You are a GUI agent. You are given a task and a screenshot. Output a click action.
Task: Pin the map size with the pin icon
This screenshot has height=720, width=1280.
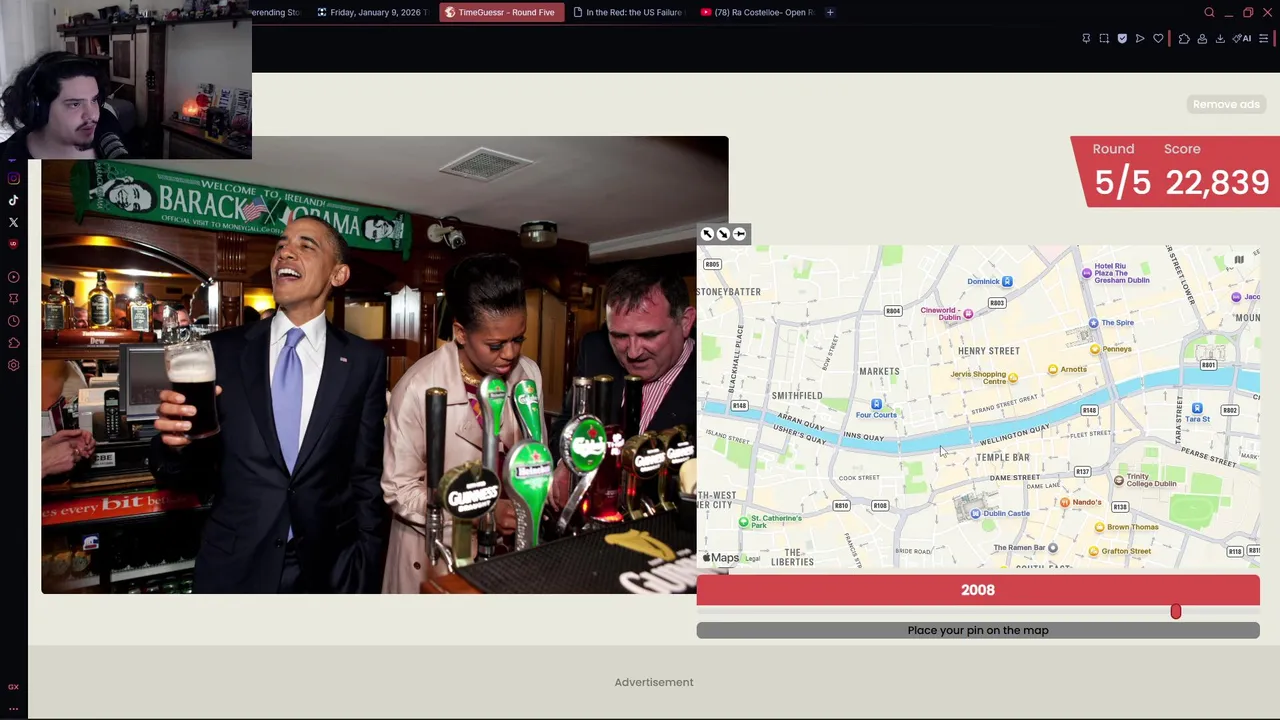pyautogui.click(x=739, y=234)
